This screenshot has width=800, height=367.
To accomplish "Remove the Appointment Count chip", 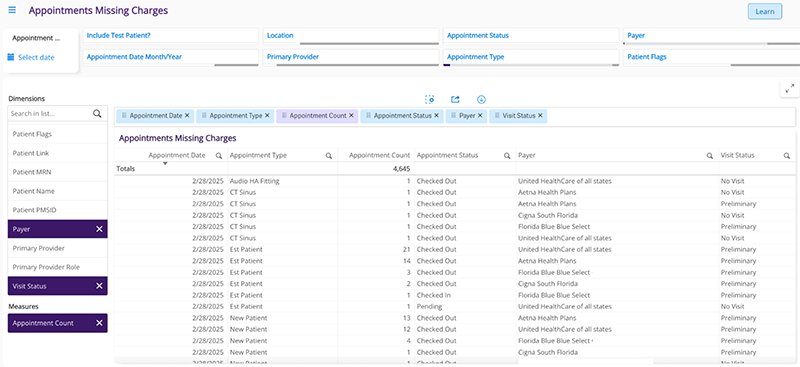I will (351, 116).
